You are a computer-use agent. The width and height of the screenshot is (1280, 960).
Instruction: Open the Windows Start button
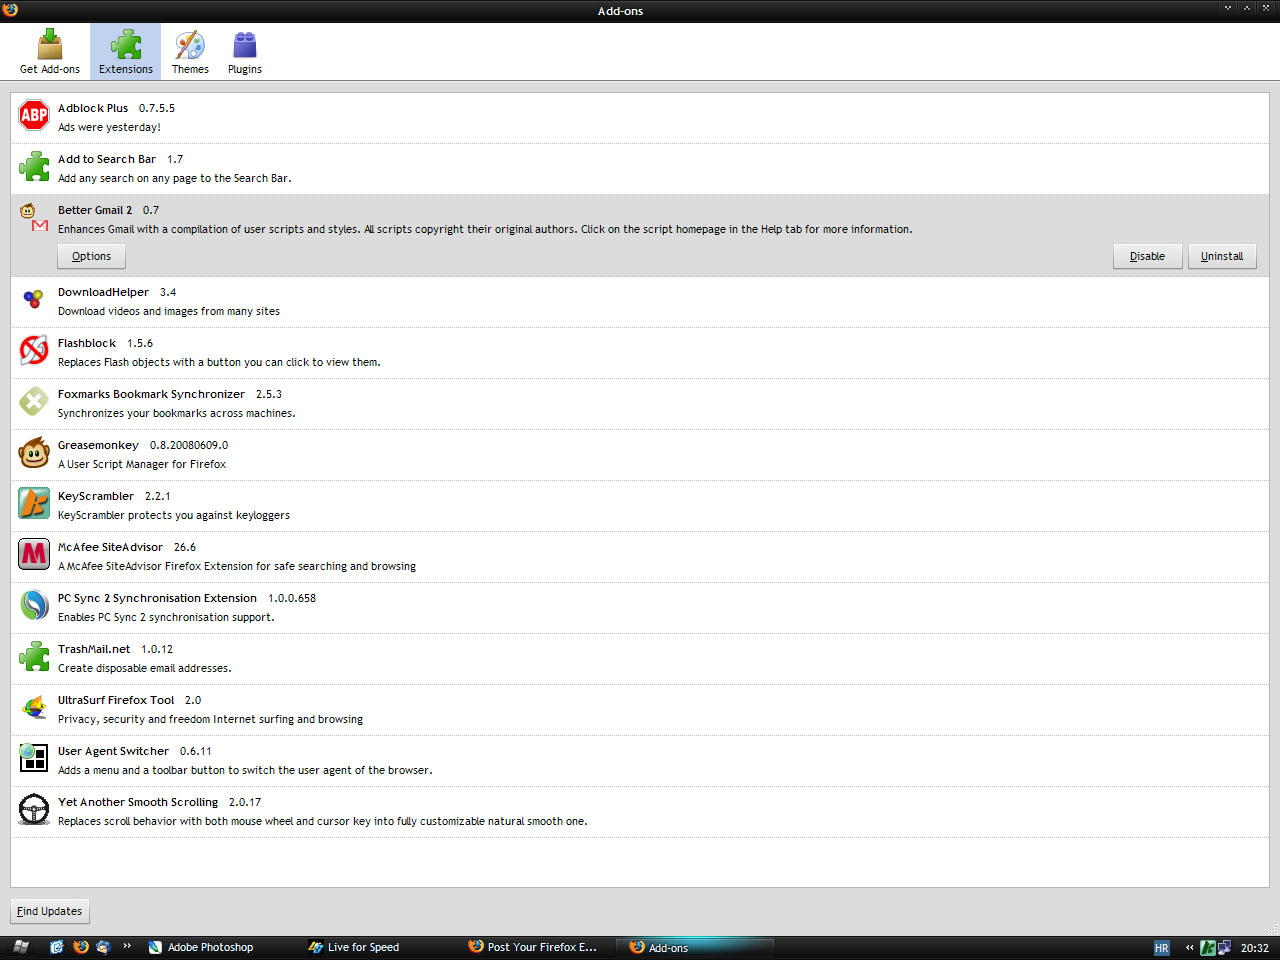tap(21, 947)
